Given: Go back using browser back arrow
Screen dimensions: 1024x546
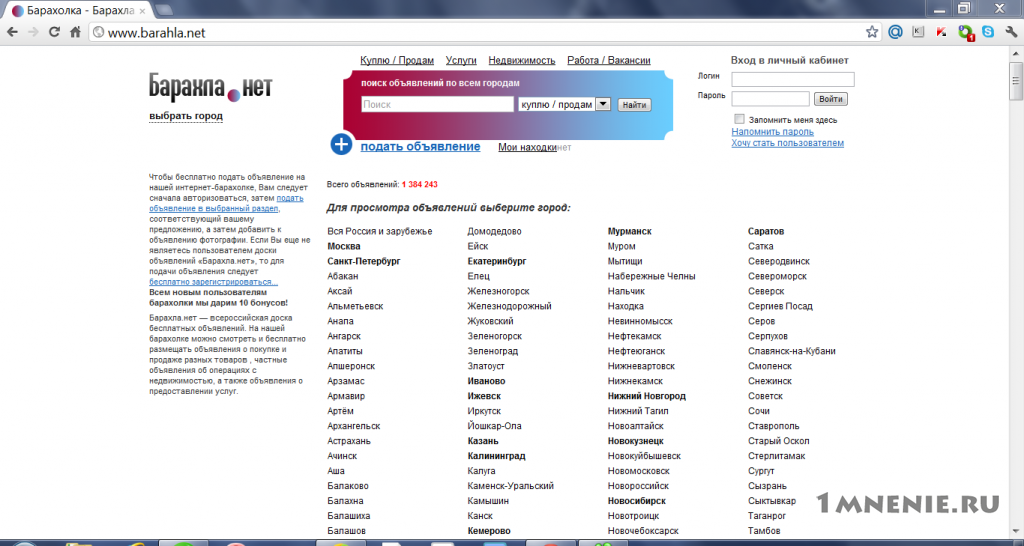Looking at the screenshot, I should tap(12, 32).
